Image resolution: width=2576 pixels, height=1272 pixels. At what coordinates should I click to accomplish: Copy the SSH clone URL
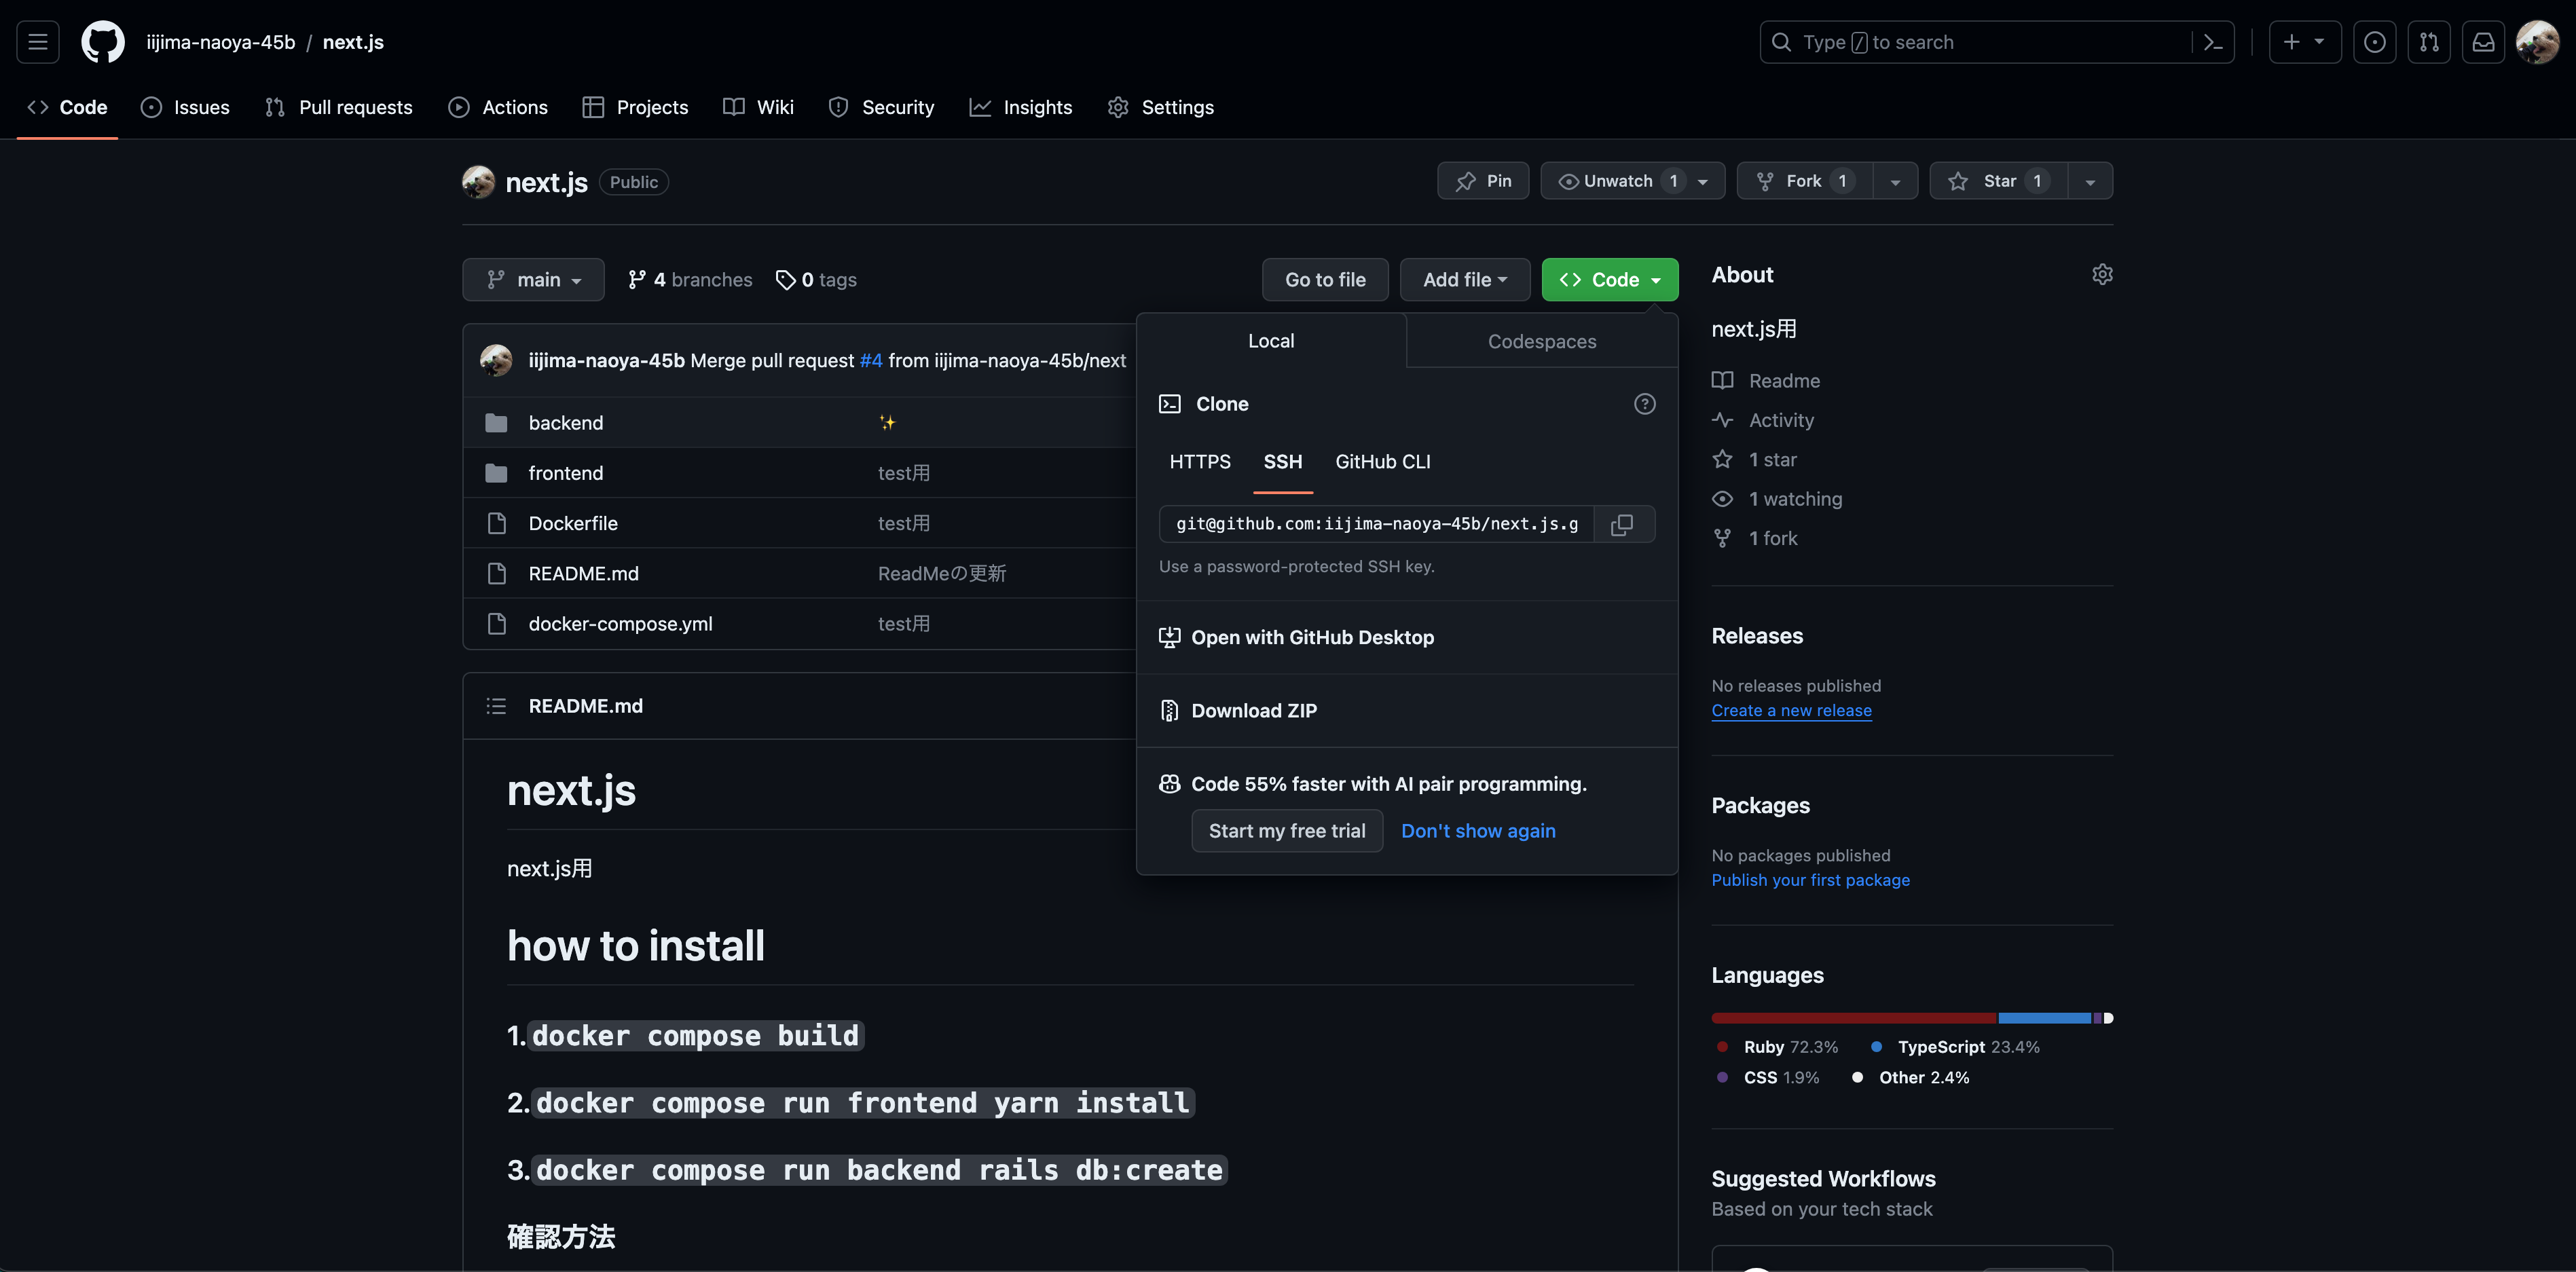click(1621, 523)
